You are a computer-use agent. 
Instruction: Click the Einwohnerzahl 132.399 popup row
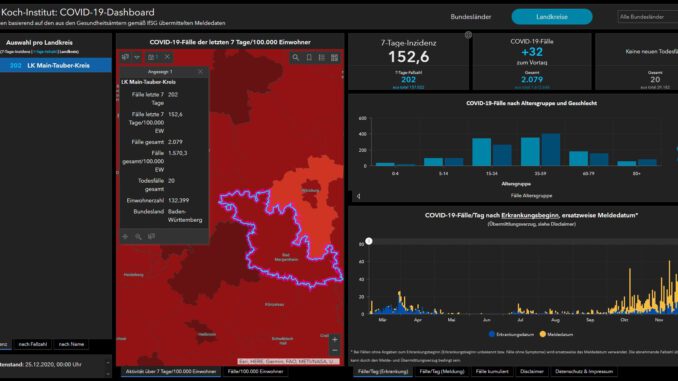164,201
